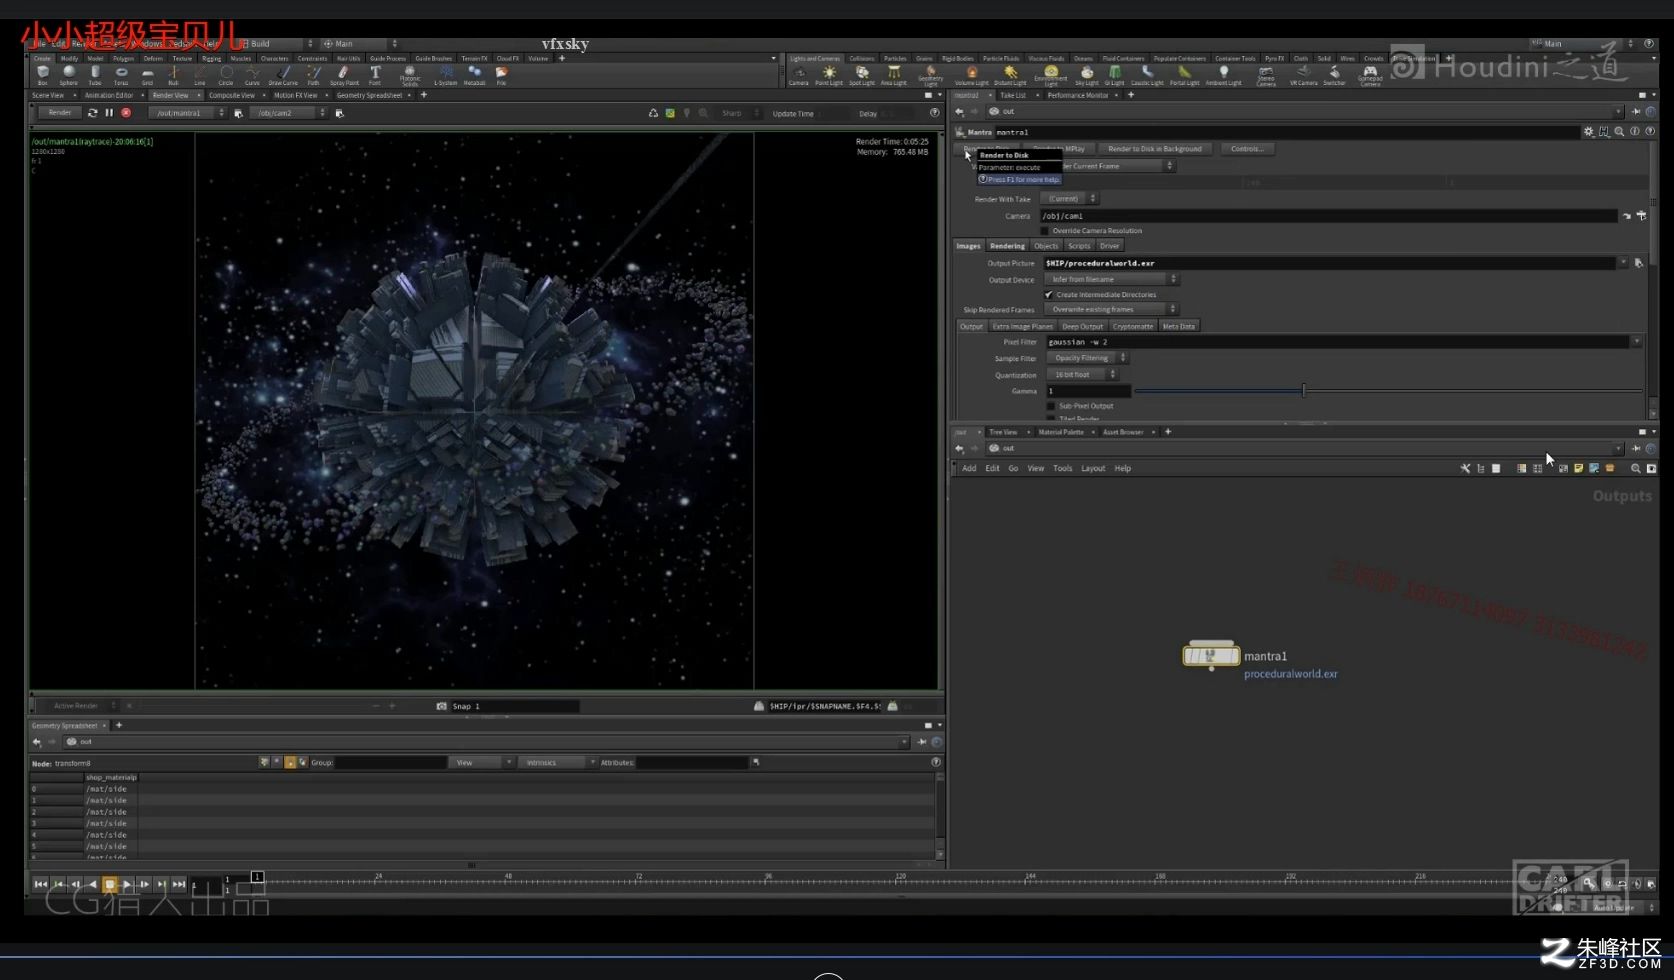Open the file chooser for Output Picture
Viewport: 1674px width, 980px height.
(1638, 263)
